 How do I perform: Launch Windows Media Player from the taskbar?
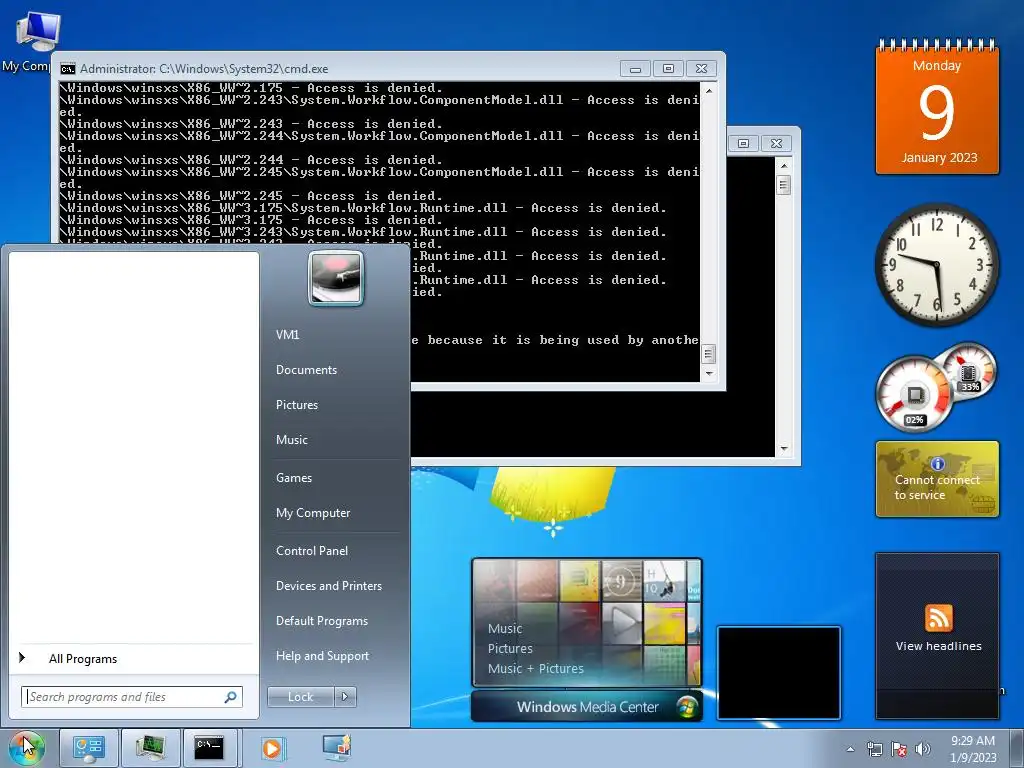272,748
